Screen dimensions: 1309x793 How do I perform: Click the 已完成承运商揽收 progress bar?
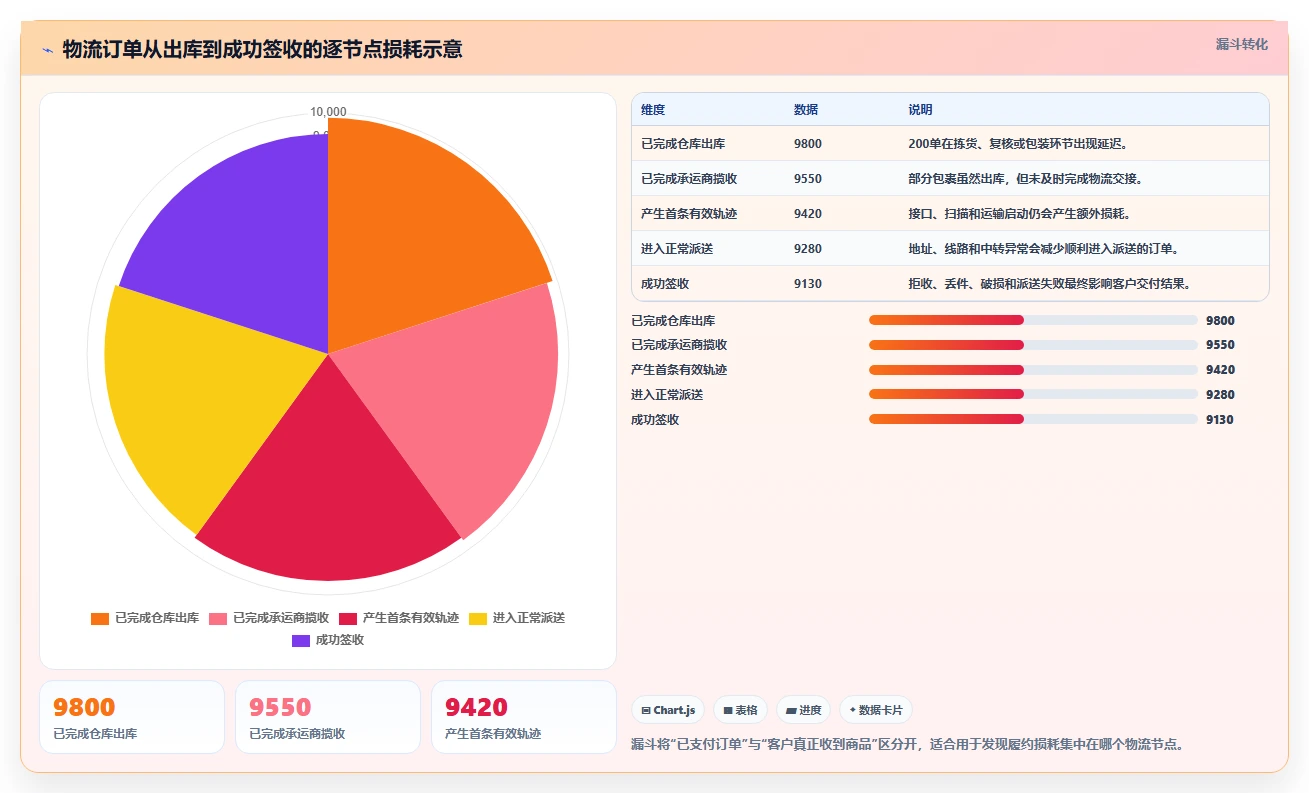click(x=1033, y=345)
